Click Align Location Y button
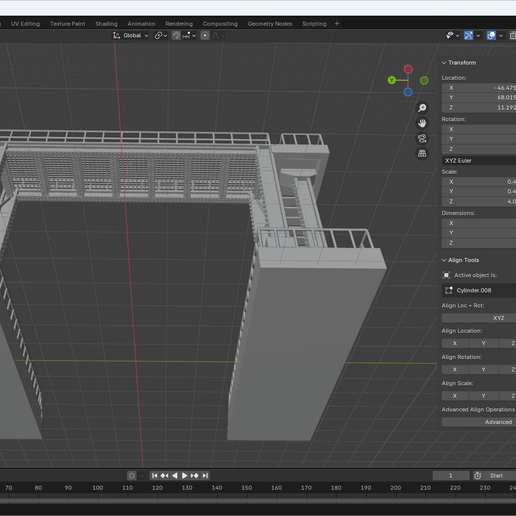Image resolution: width=516 pixels, height=516 pixels. tap(483, 343)
